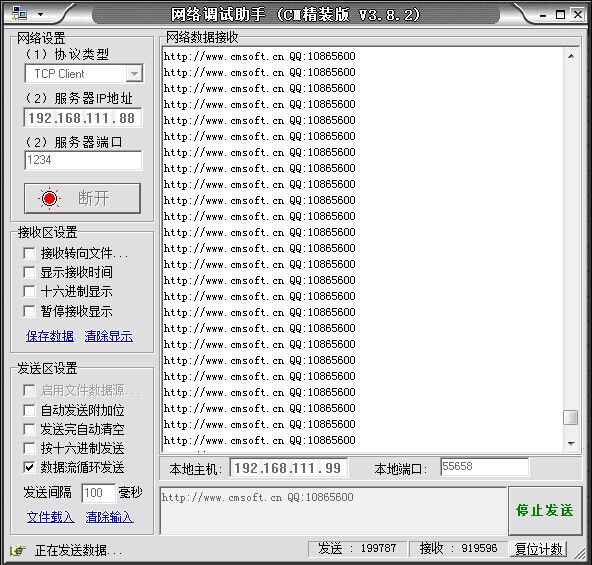Open the app icon menu in title bar
Image resolution: width=592 pixels, height=565 pixels.
(19, 14)
